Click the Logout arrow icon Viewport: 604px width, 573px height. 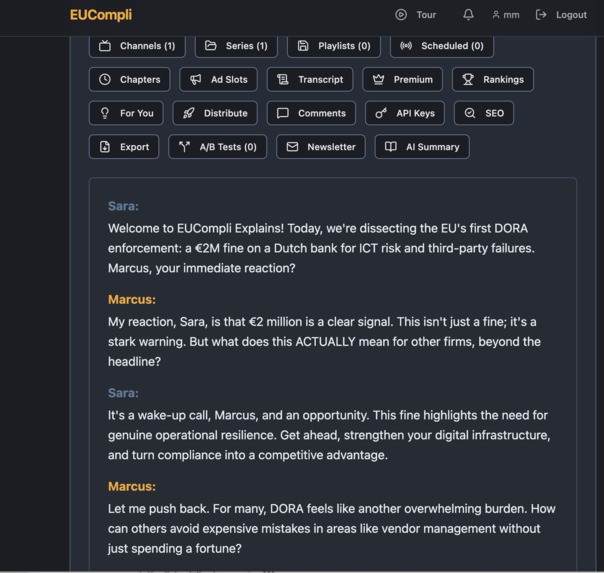[x=541, y=15]
